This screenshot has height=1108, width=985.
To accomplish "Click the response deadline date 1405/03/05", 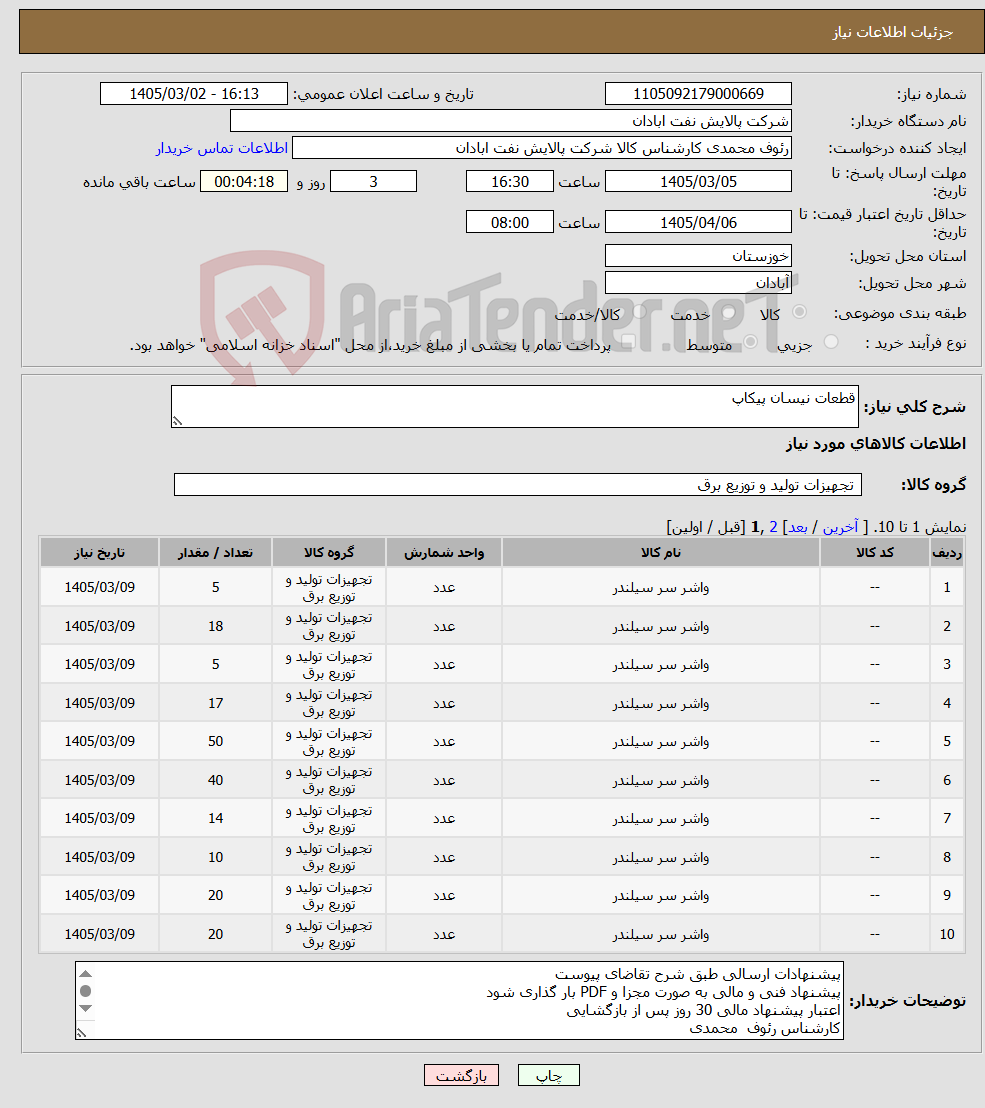I will coord(698,182).
